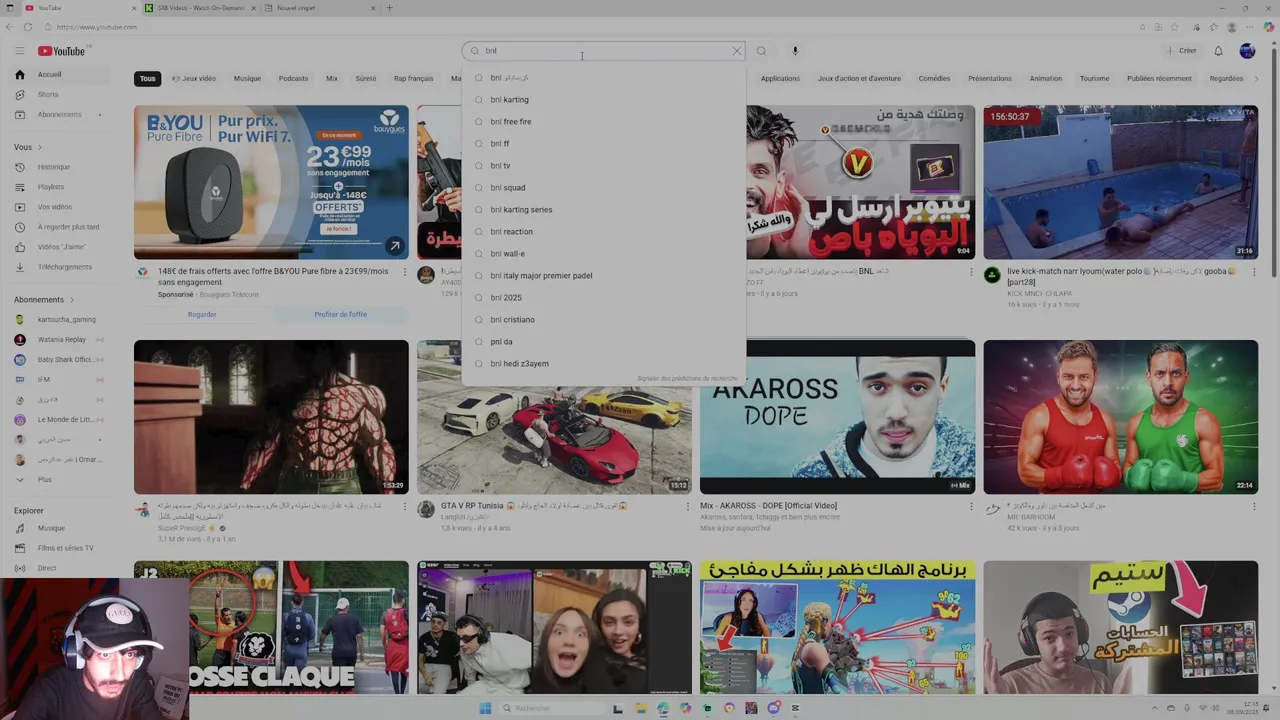Expand the Abonnements section header
Viewport: 1280px width, 720px height.
point(43,300)
